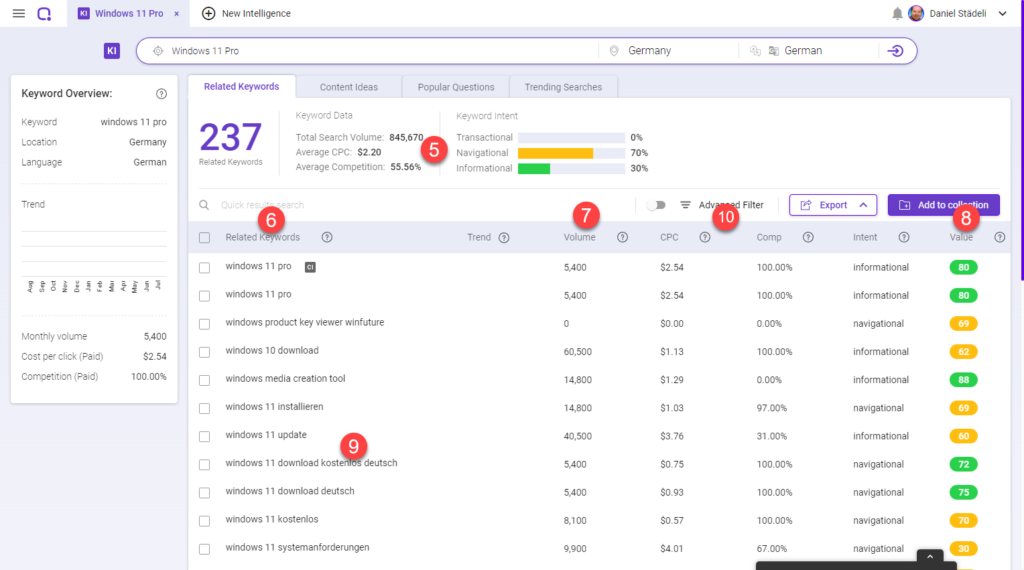Open the Advanced Filter options
Screen dimensions: 1024x570
pyautogui.click(x=722, y=205)
